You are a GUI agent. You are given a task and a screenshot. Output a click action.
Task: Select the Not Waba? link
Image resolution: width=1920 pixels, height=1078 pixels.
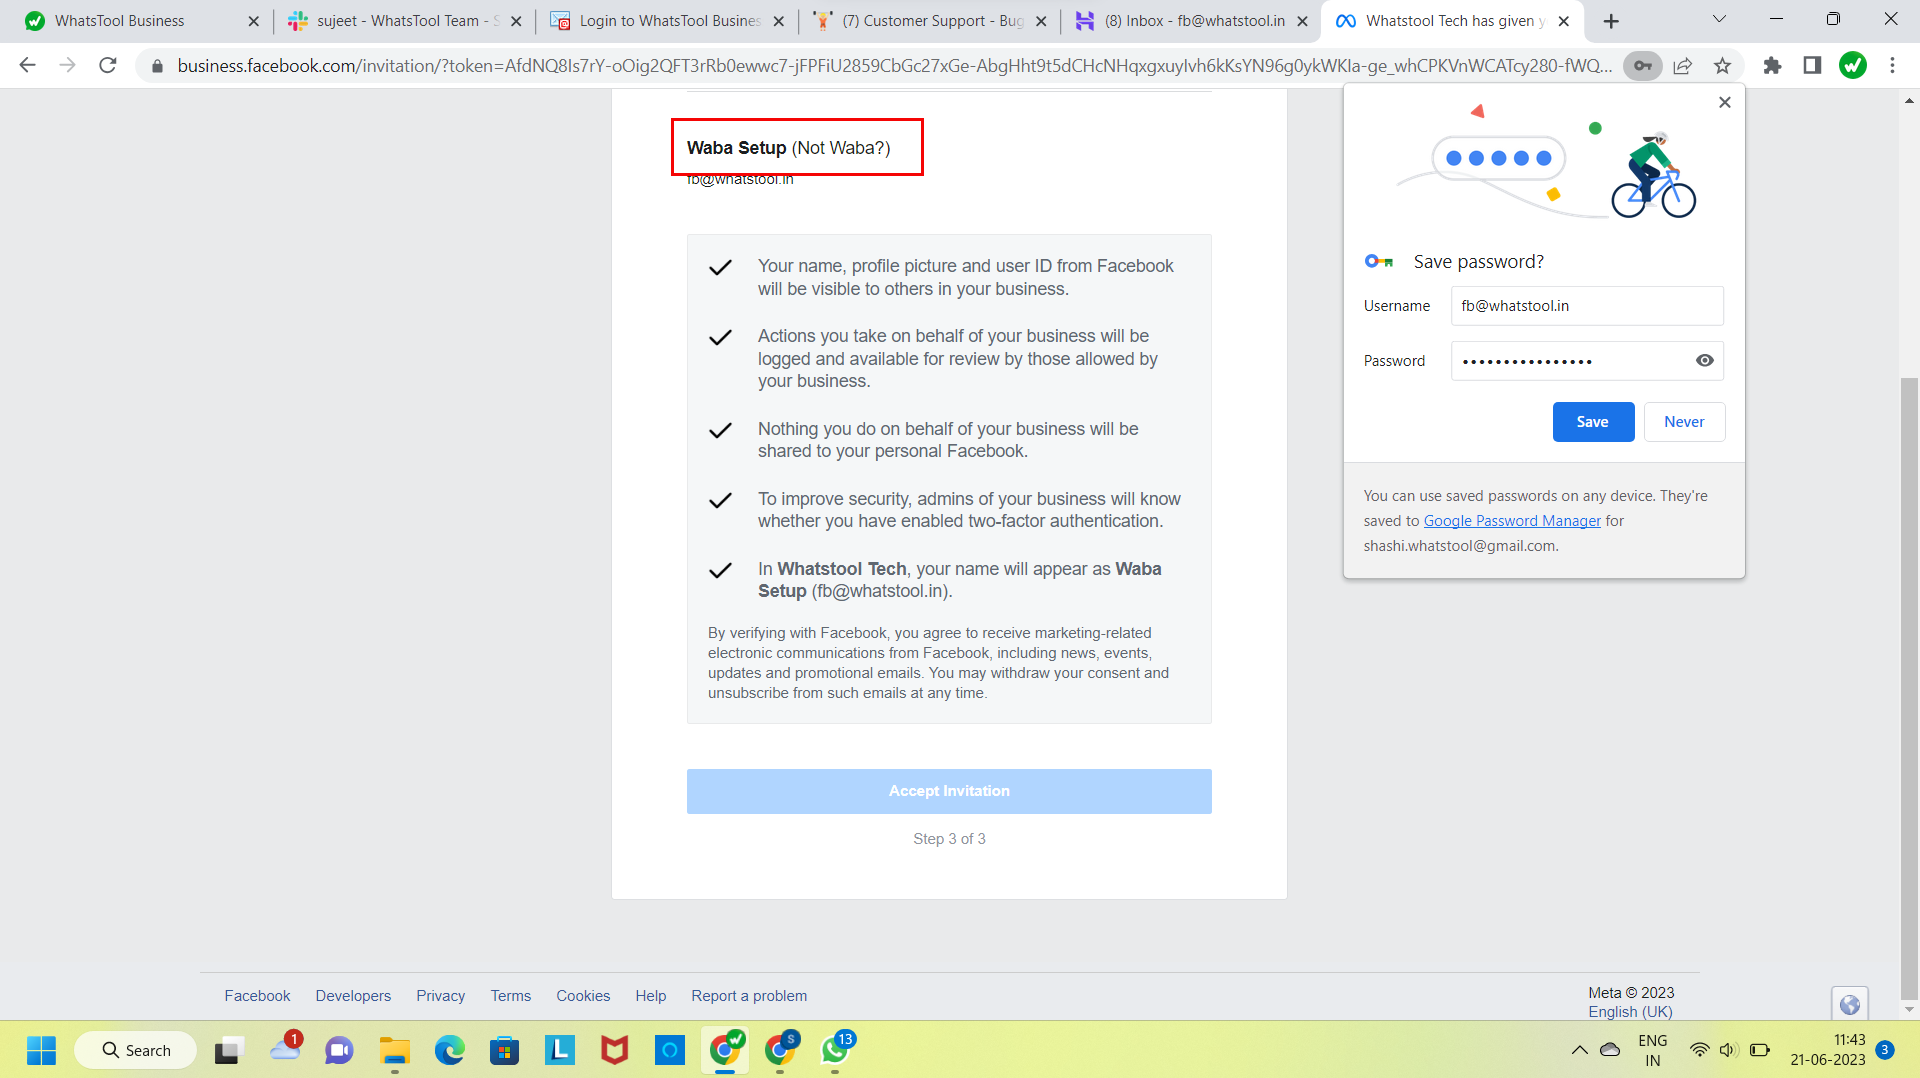(x=840, y=148)
